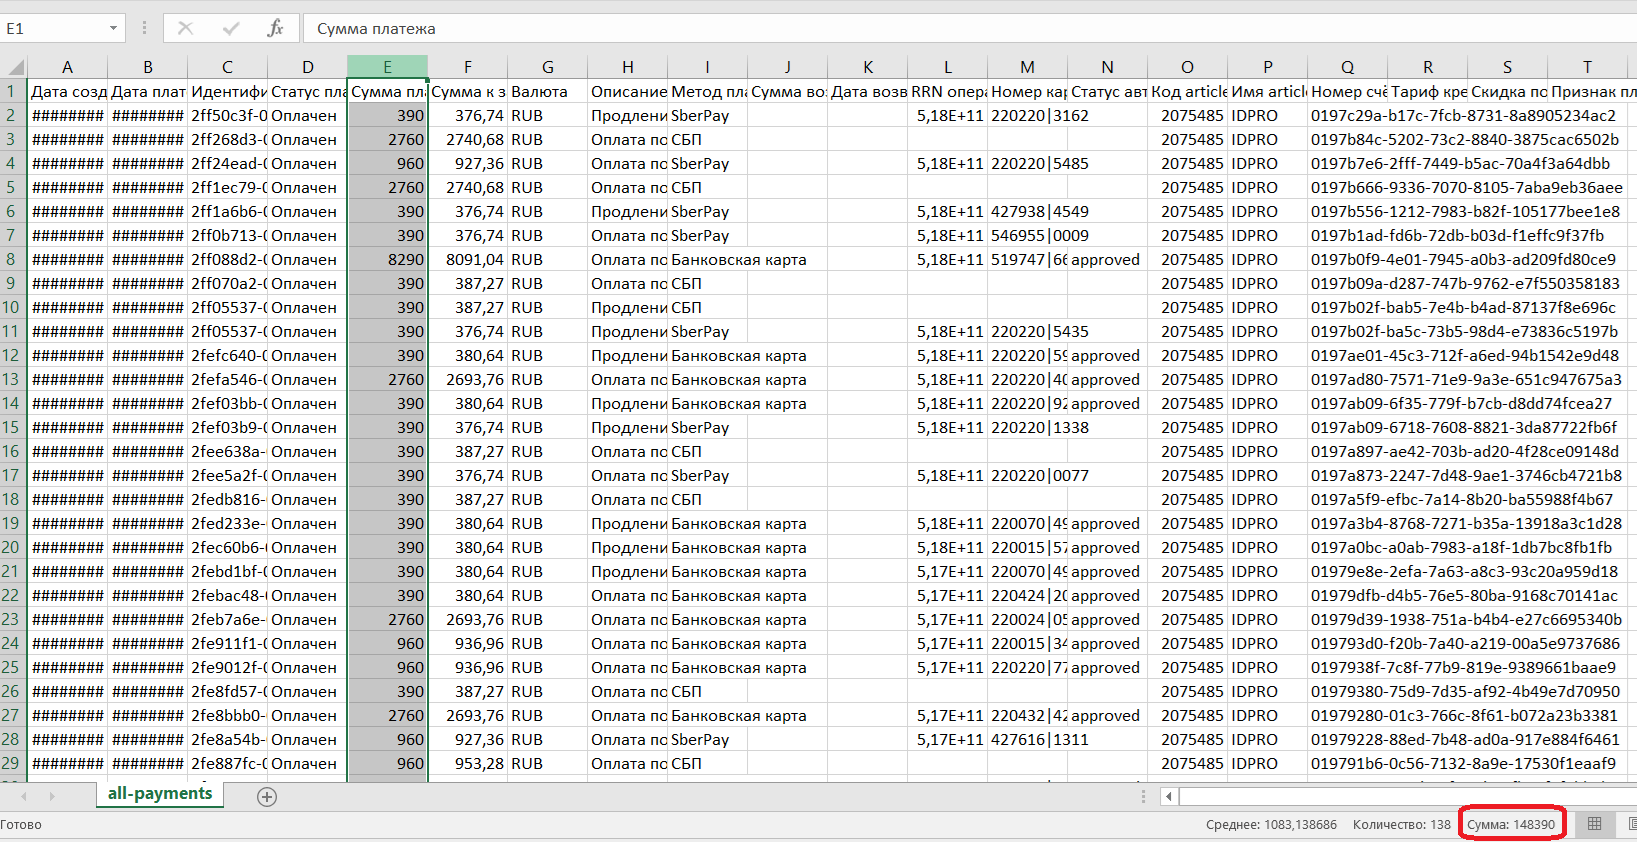Click the cell with value 8290

click(387, 259)
